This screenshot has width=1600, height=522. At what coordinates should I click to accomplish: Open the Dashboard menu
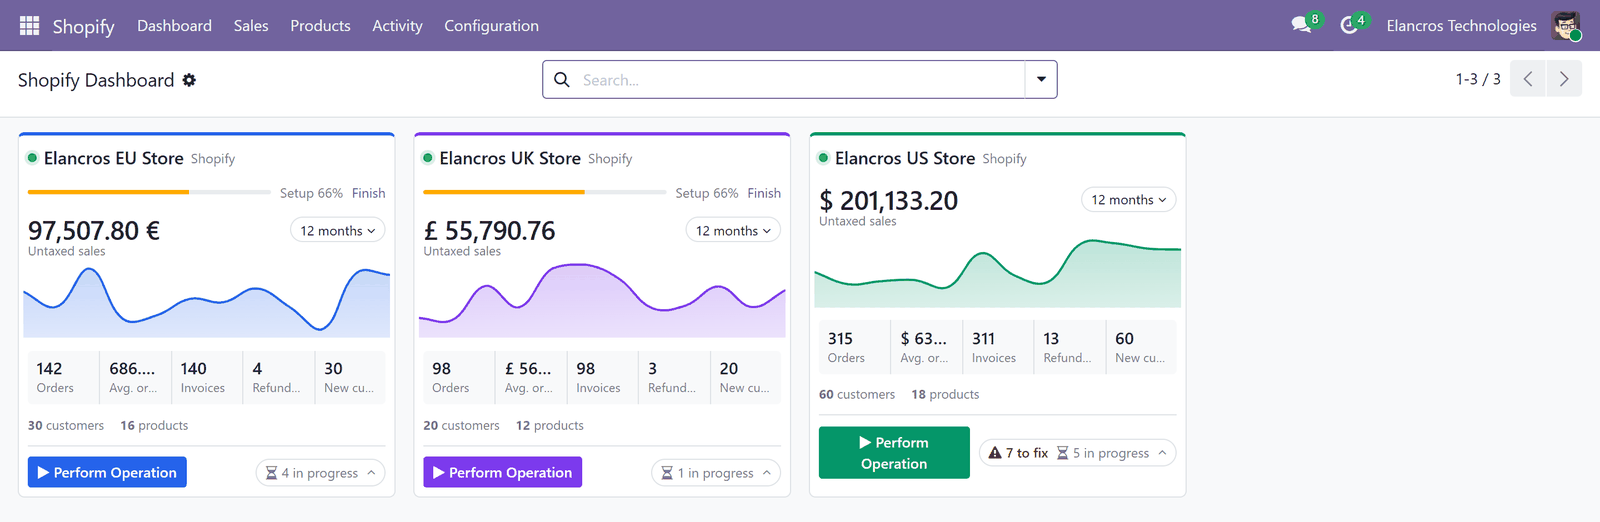point(174,26)
